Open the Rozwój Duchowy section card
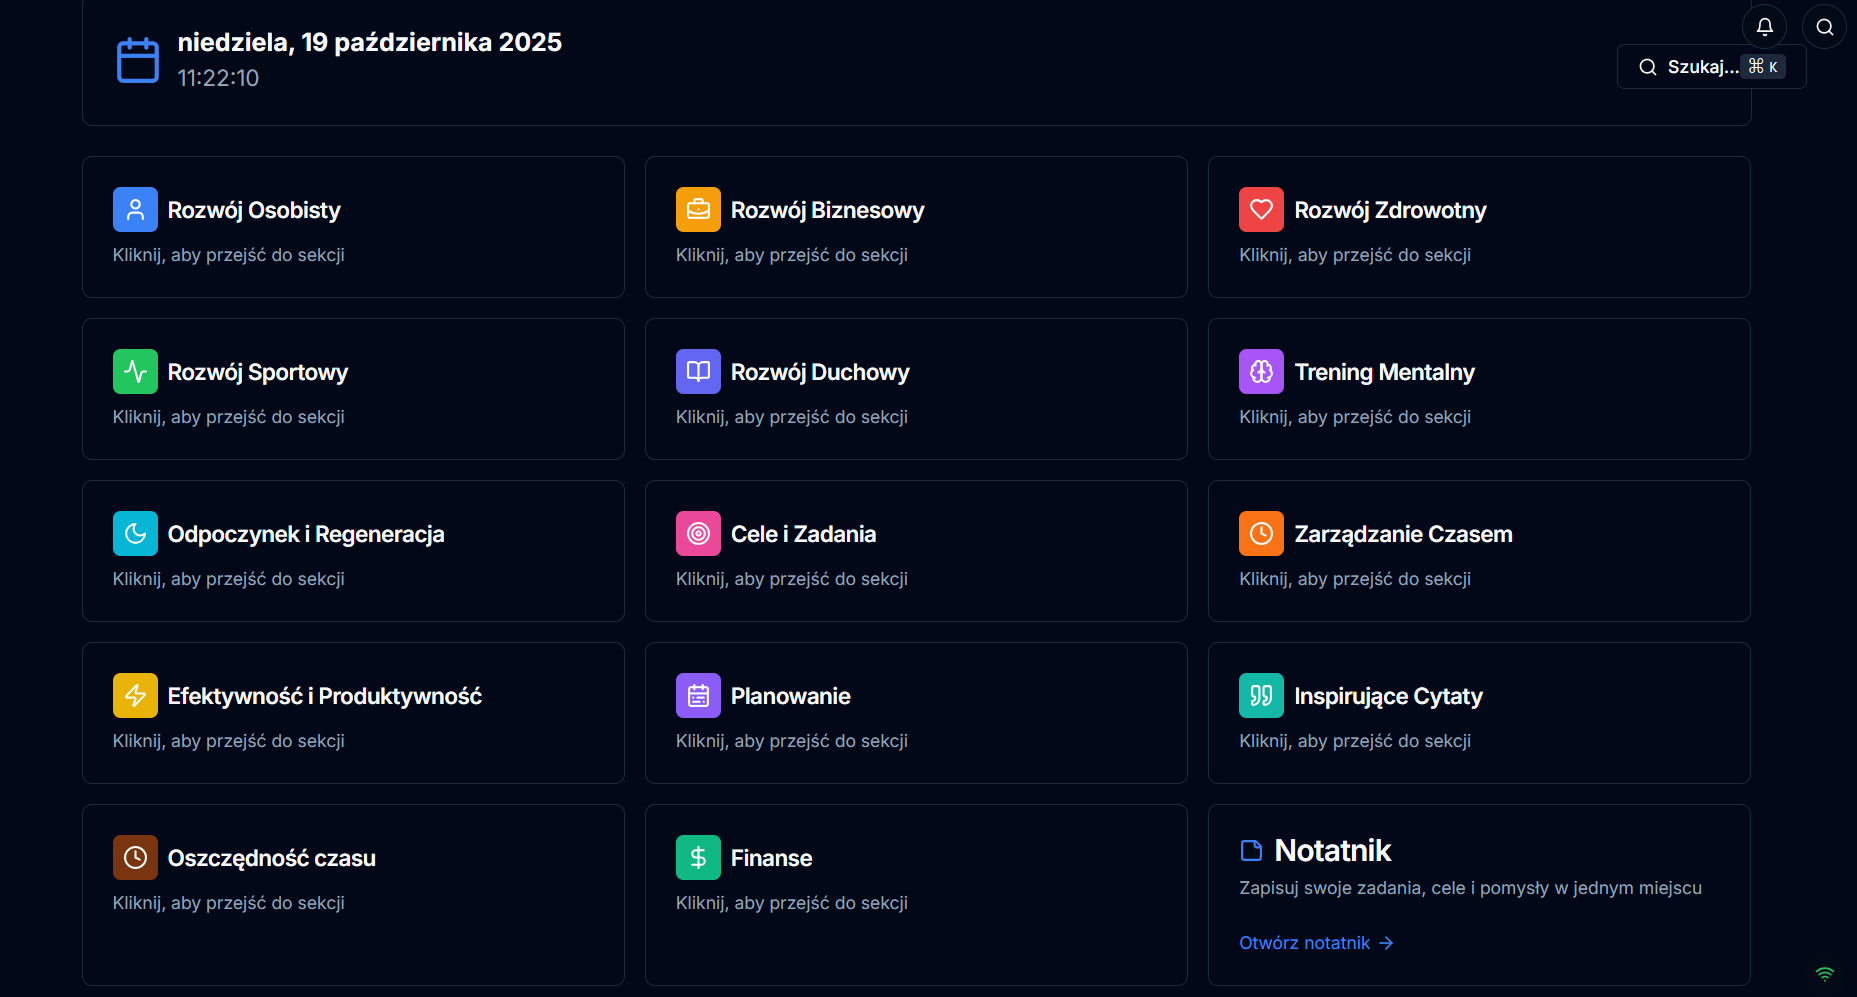This screenshot has height=997, width=1857. (915, 389)
